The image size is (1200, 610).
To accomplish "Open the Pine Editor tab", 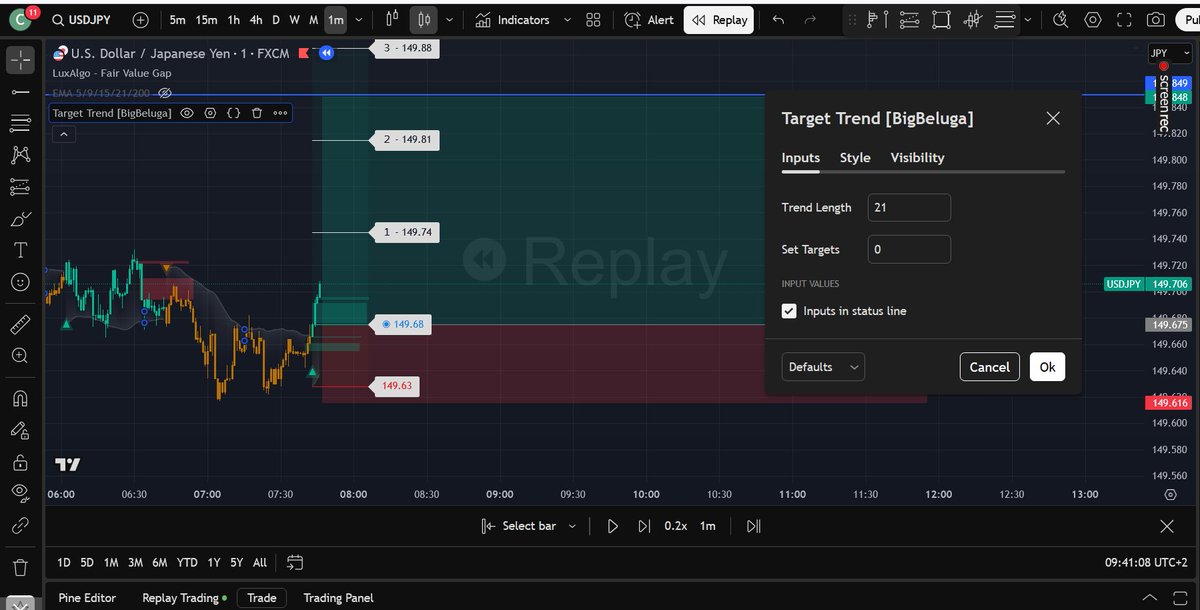I will pyautogui.click(x=87, y=598).
